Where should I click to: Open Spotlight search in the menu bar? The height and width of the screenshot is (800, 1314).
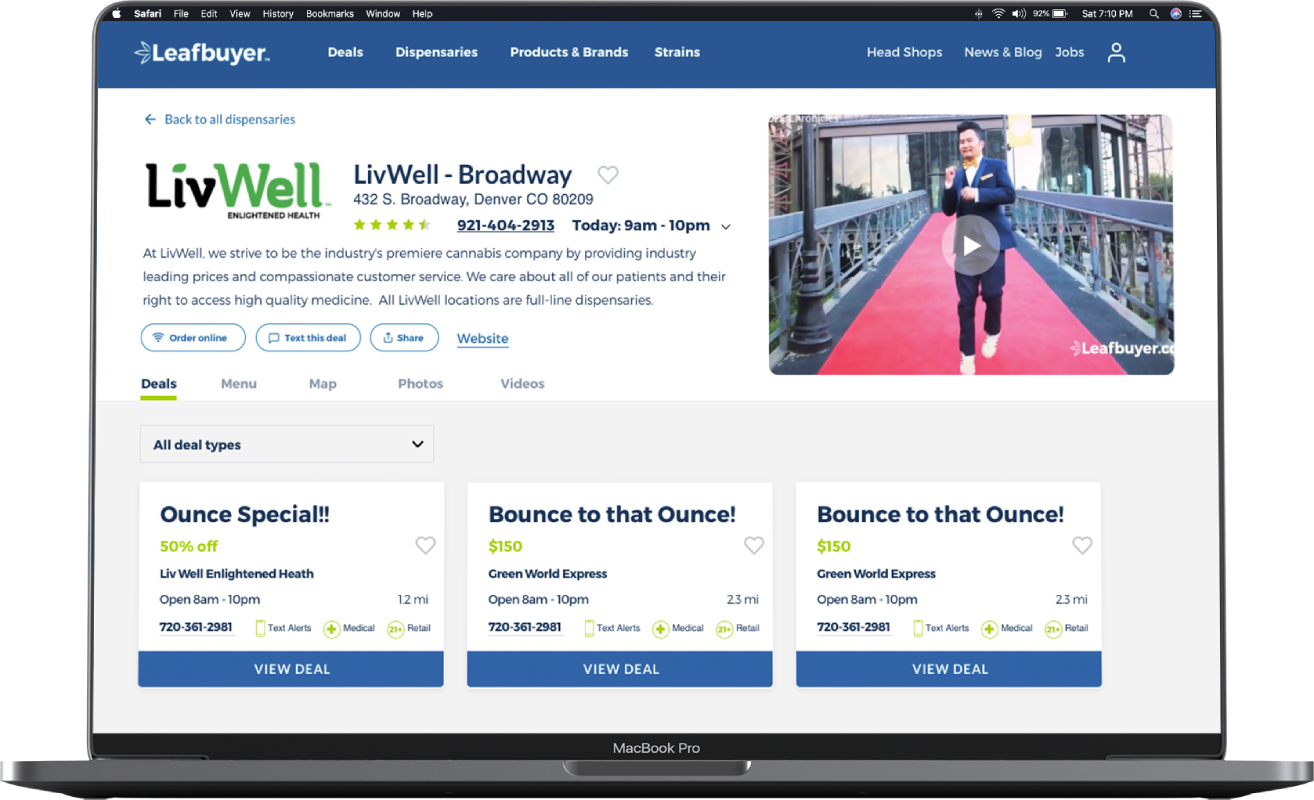pyautogui.click(x=1154, y=14)
